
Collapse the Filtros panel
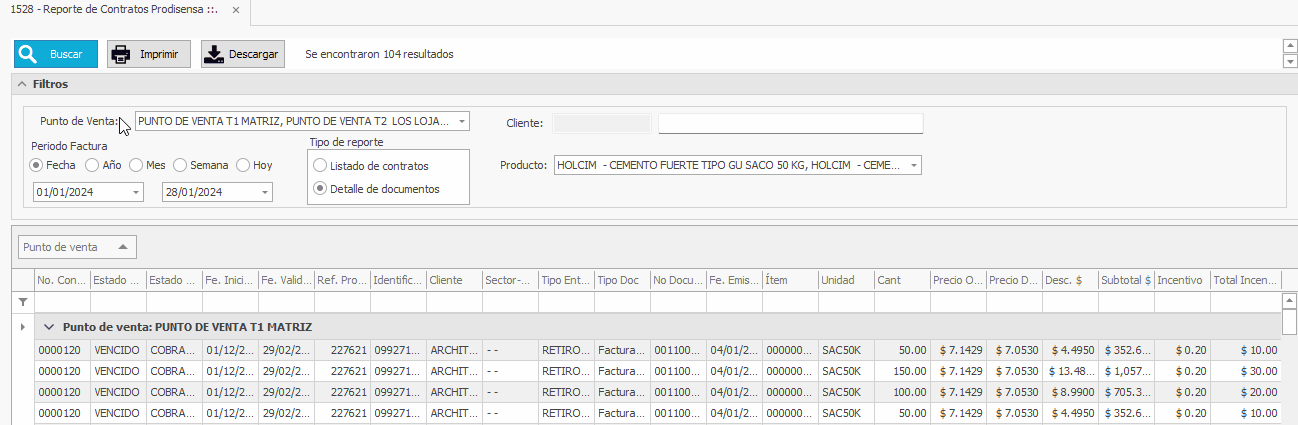pyautogui.click(x=22, y=85)
